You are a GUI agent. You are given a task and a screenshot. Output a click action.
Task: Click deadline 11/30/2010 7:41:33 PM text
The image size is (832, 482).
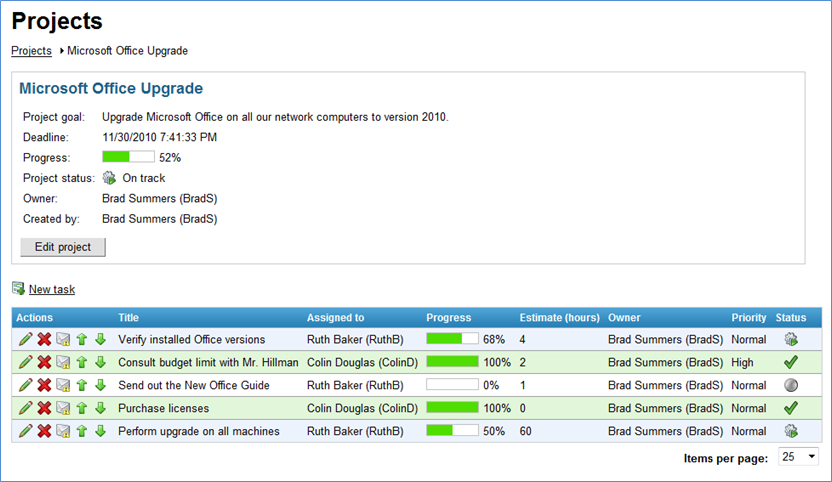point(160,137)
